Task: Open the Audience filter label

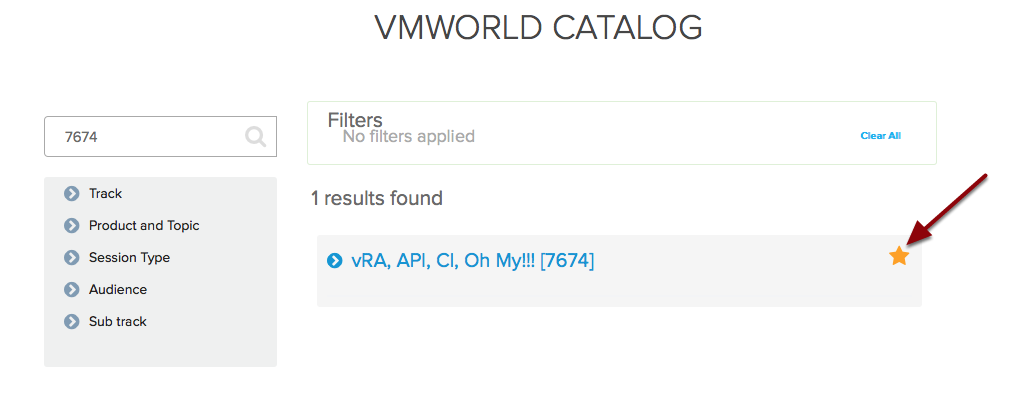Action: [x=118, y=290]
